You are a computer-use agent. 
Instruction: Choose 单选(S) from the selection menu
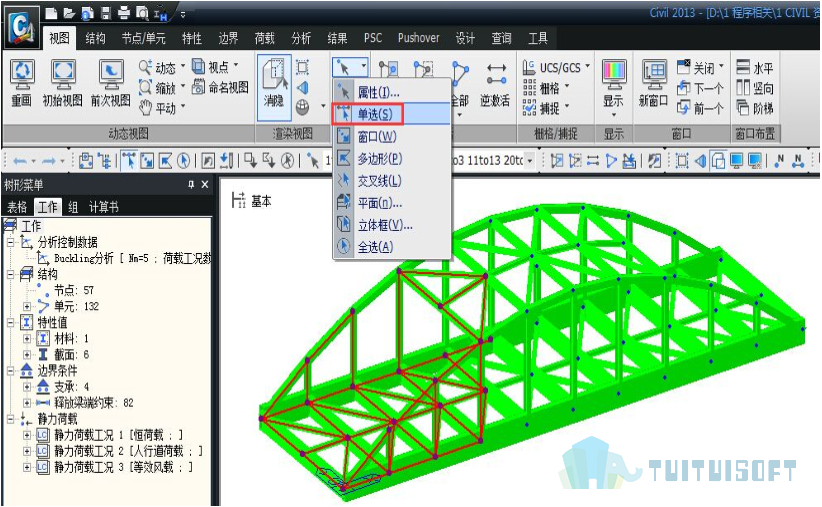click(392, 114)
